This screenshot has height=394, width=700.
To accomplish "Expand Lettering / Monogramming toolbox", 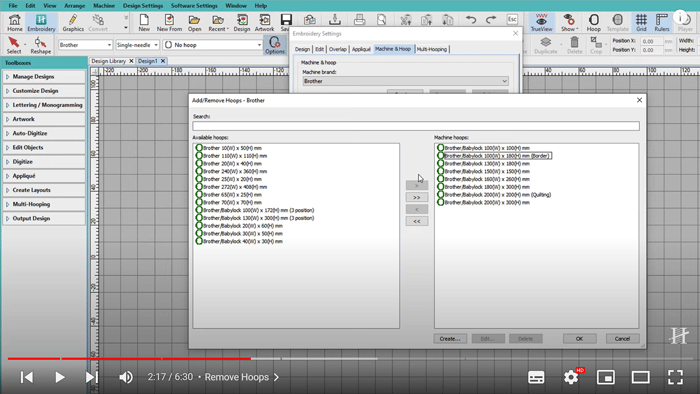I will (44, 105).
